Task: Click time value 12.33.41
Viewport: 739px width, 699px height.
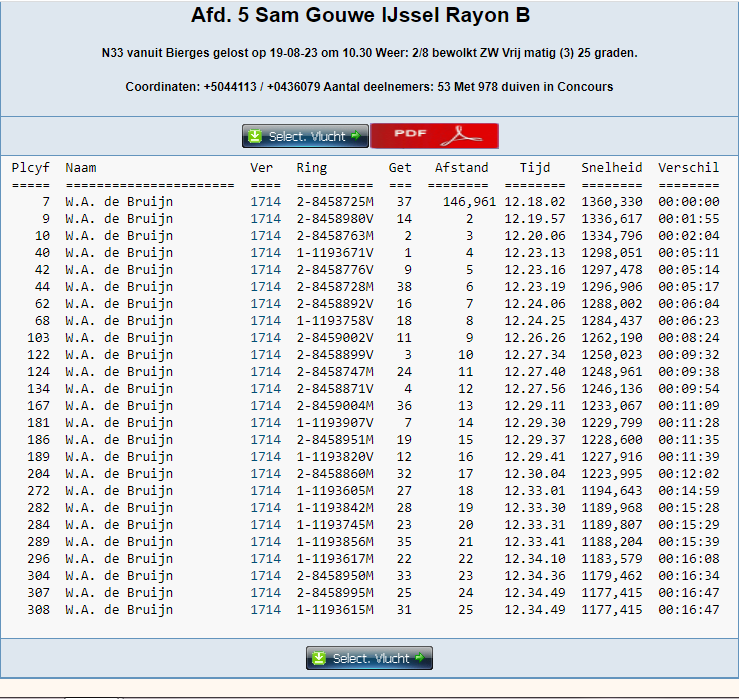Action: [x=535, y=541]
